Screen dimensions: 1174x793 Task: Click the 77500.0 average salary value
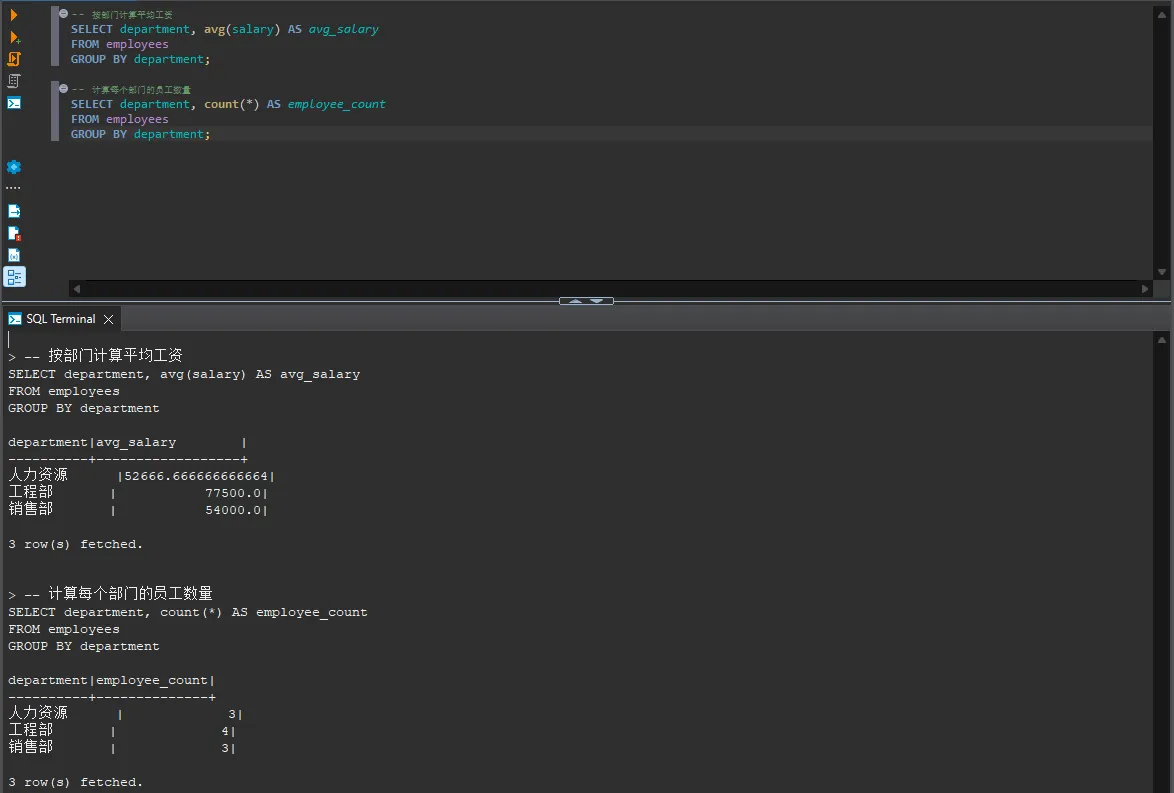point(234,493)
